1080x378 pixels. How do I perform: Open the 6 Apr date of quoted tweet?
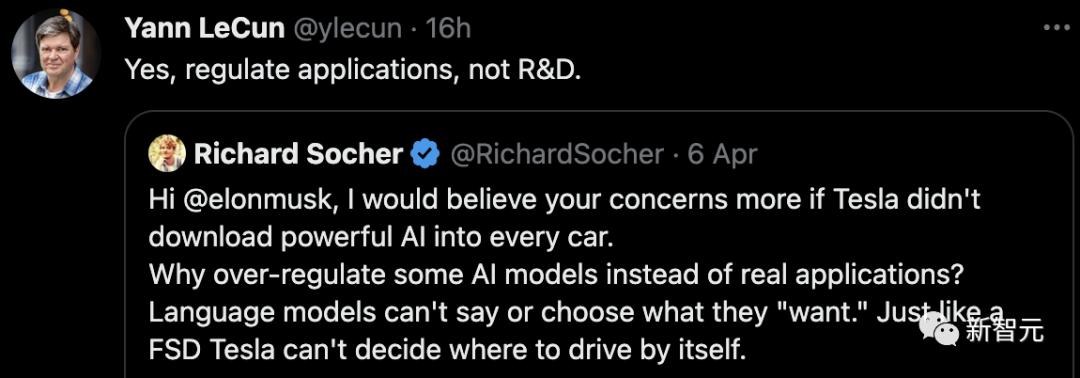point(723,154)
